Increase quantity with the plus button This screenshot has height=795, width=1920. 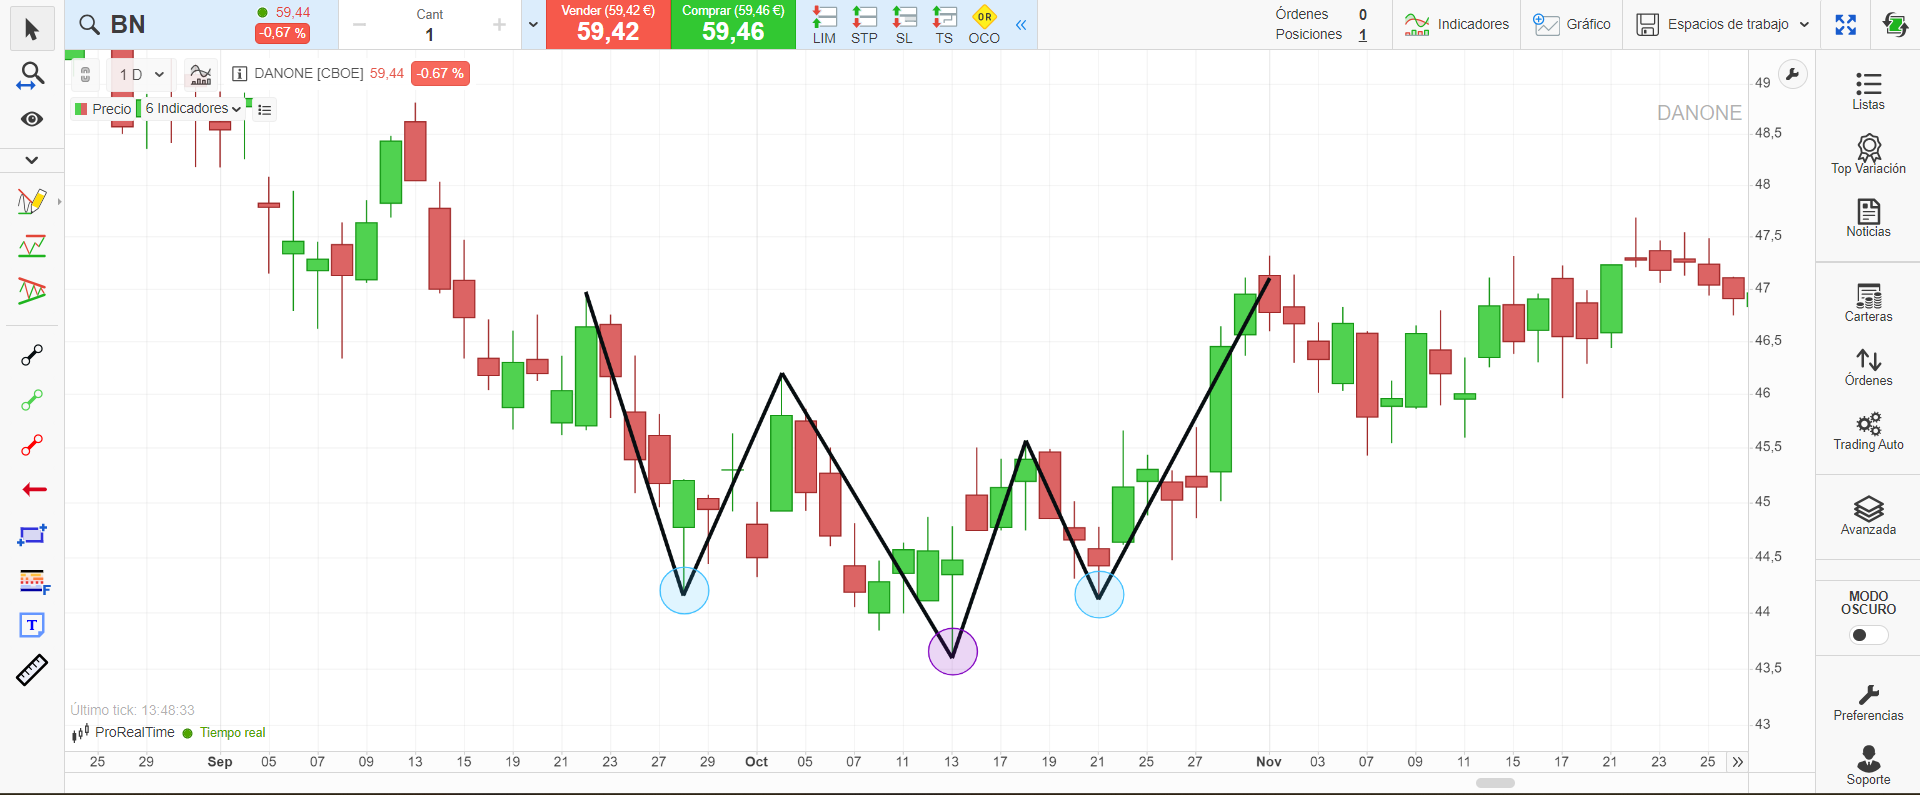point(499,25)
